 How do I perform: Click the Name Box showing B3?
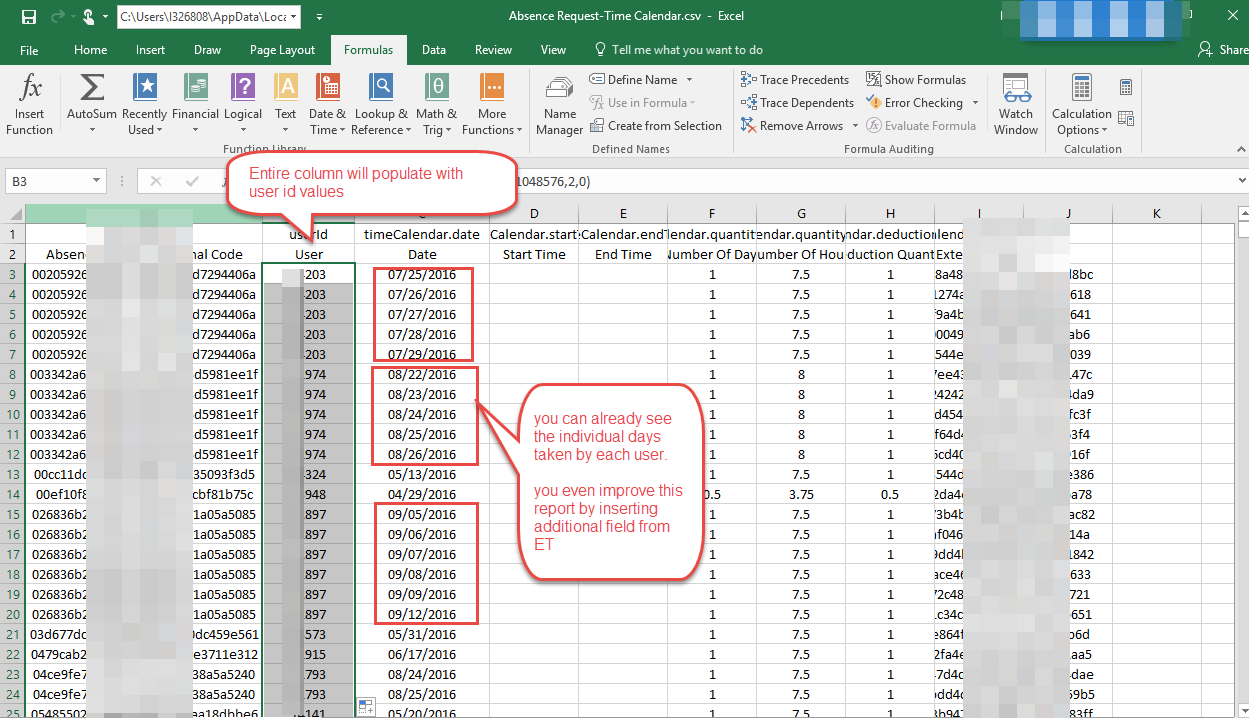click(47, 182)
